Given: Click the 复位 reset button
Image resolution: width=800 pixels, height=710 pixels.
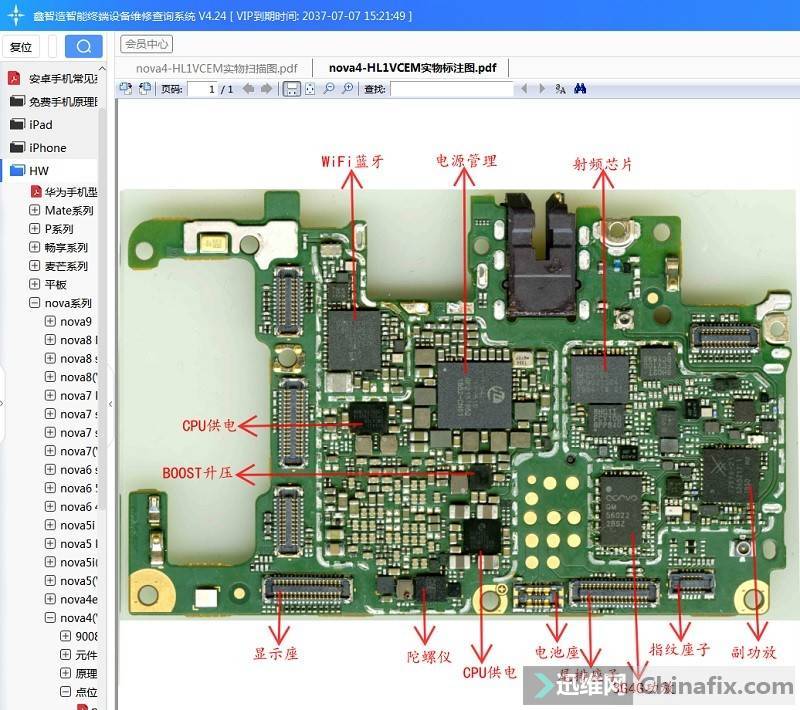Looking at the screenshot, I should click(21, 47).
